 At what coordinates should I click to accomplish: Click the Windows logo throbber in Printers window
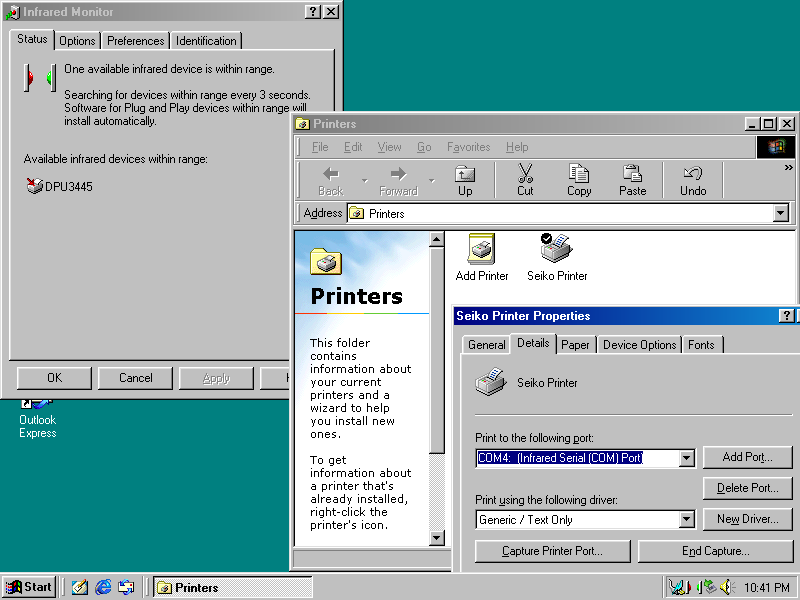click(x=776, y=147)
